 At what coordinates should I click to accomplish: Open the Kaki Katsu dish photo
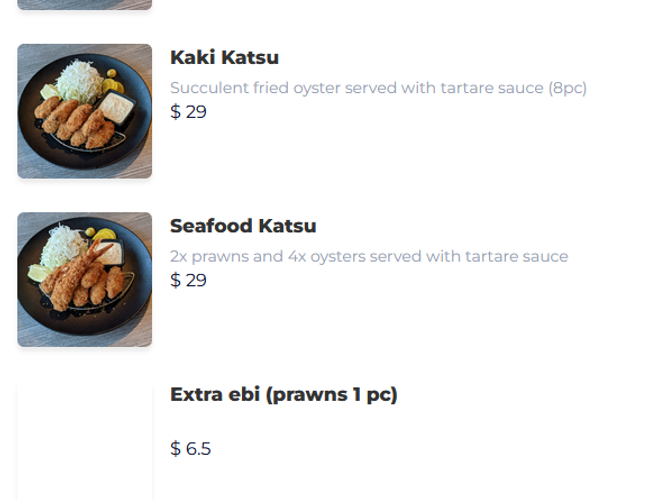85,111
